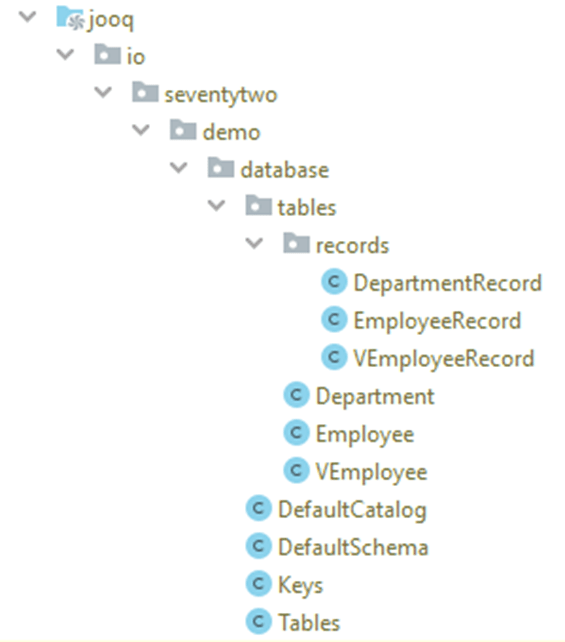Collapse the records package chevron
565x642 pixels.
pyautogui.click(x=254, y=243)
